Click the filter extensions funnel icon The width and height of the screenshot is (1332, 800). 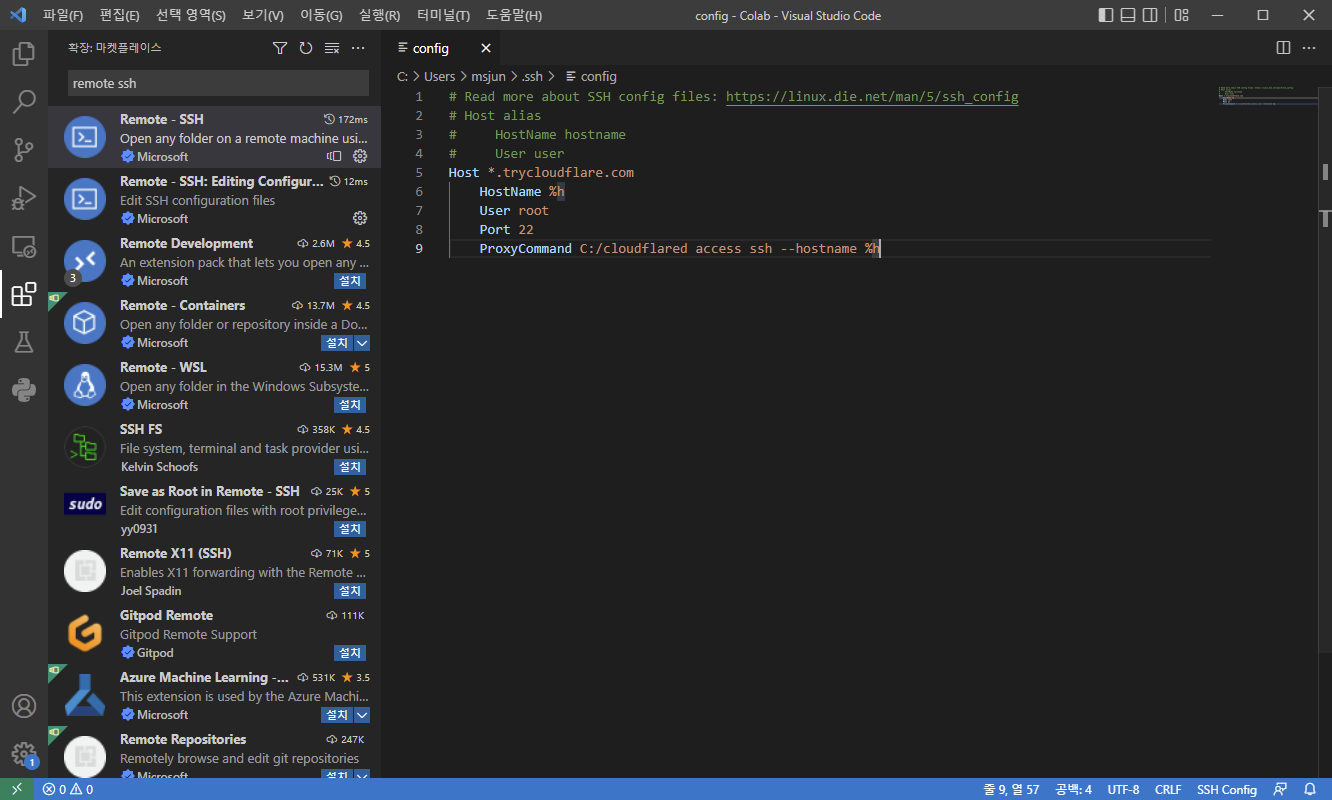(x=280, y=48)
